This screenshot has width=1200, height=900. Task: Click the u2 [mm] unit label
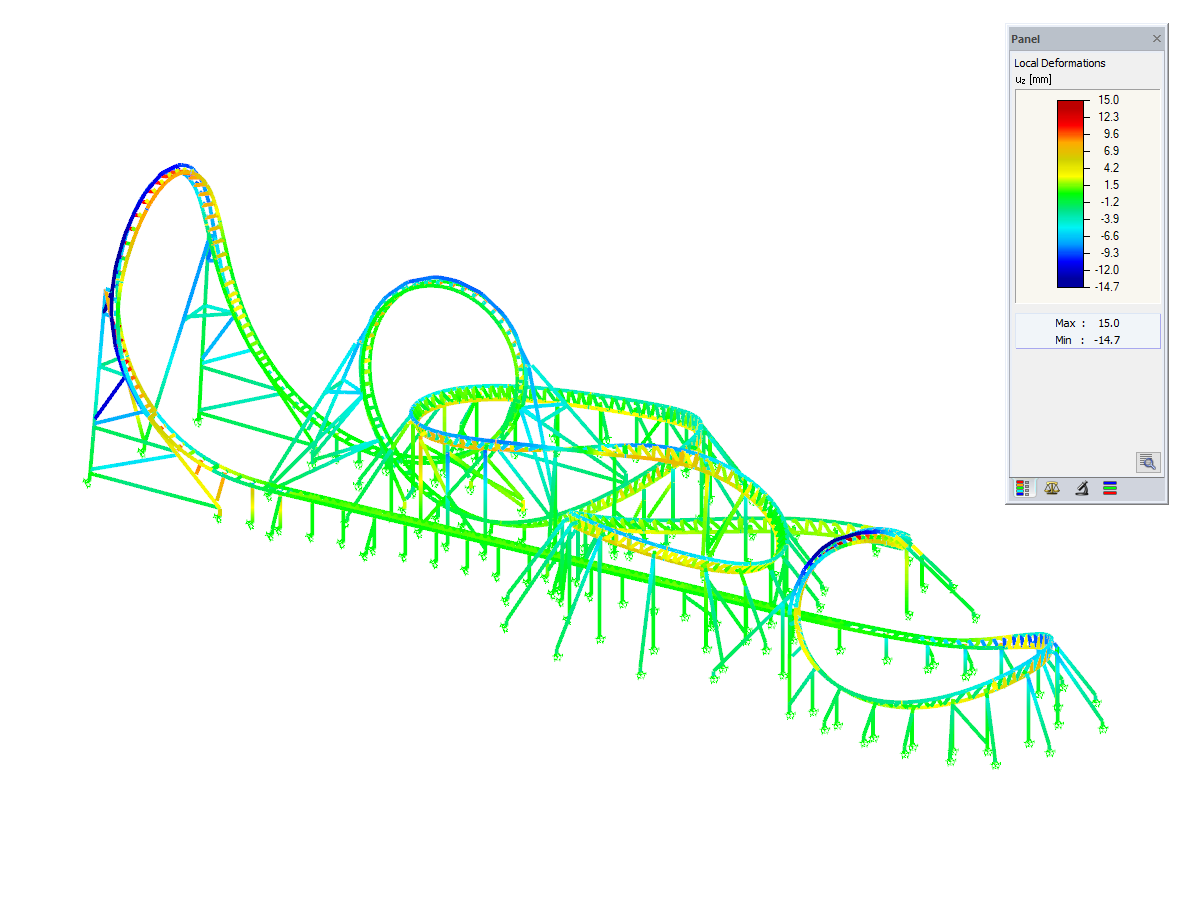tap(1035, 79)
